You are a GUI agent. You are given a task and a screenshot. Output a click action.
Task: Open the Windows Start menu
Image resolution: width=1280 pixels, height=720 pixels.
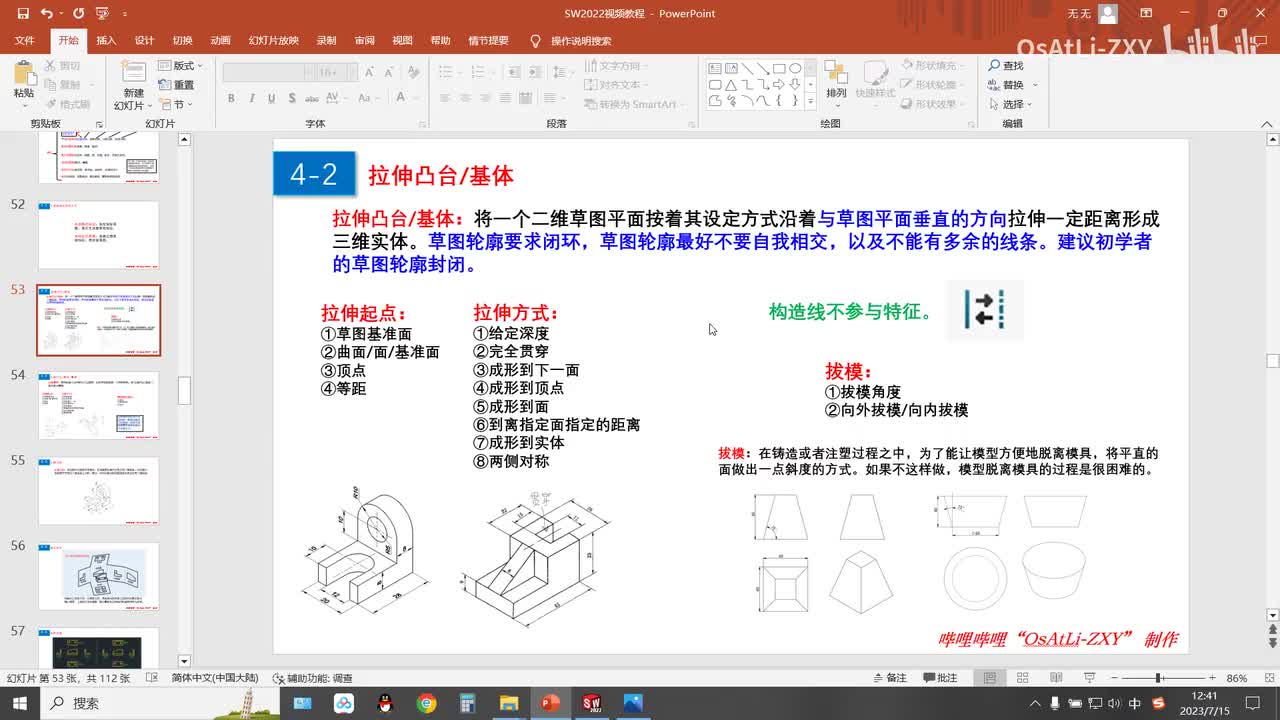(x=20, y=703)
